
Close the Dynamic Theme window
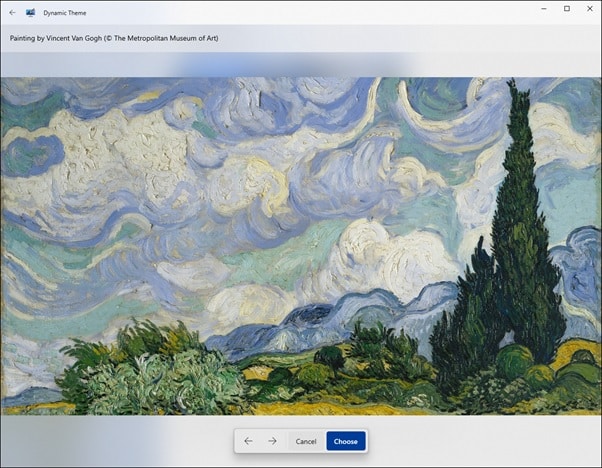[x=590, y=9]
